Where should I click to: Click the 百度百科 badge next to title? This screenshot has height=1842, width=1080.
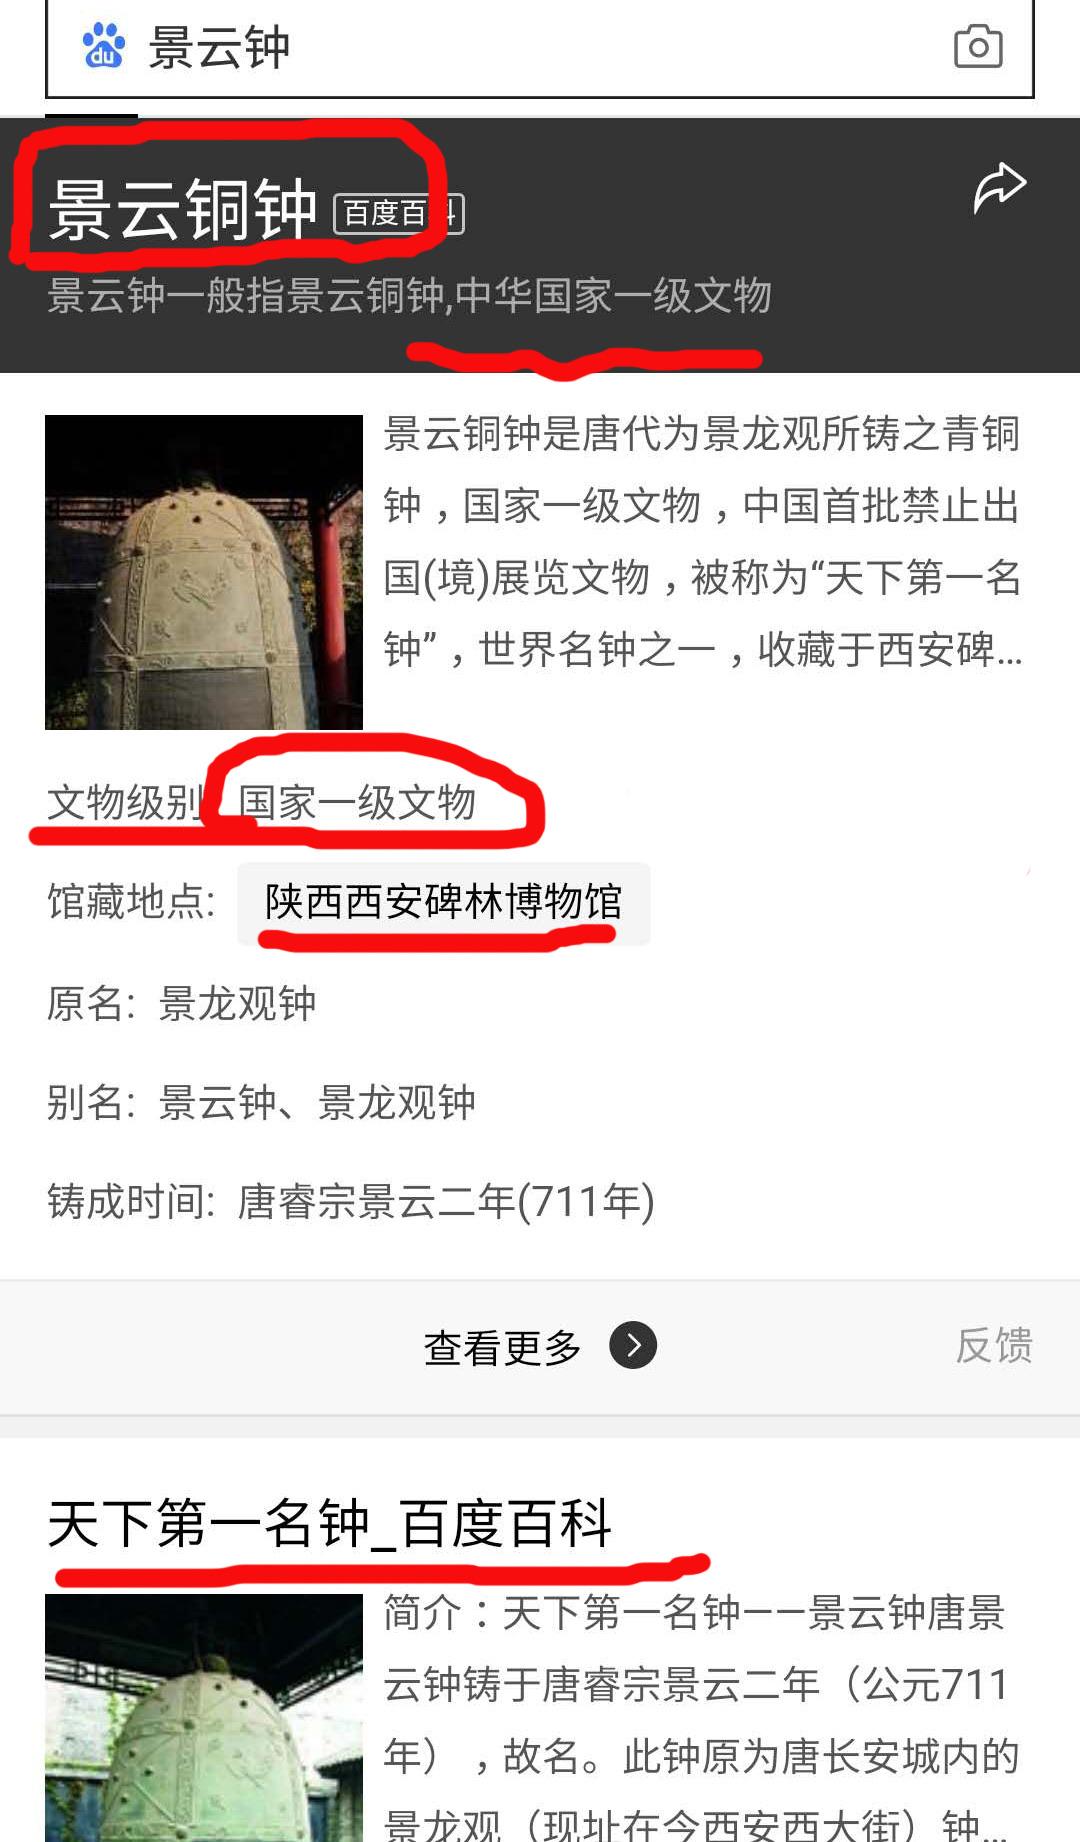[398, 213]
